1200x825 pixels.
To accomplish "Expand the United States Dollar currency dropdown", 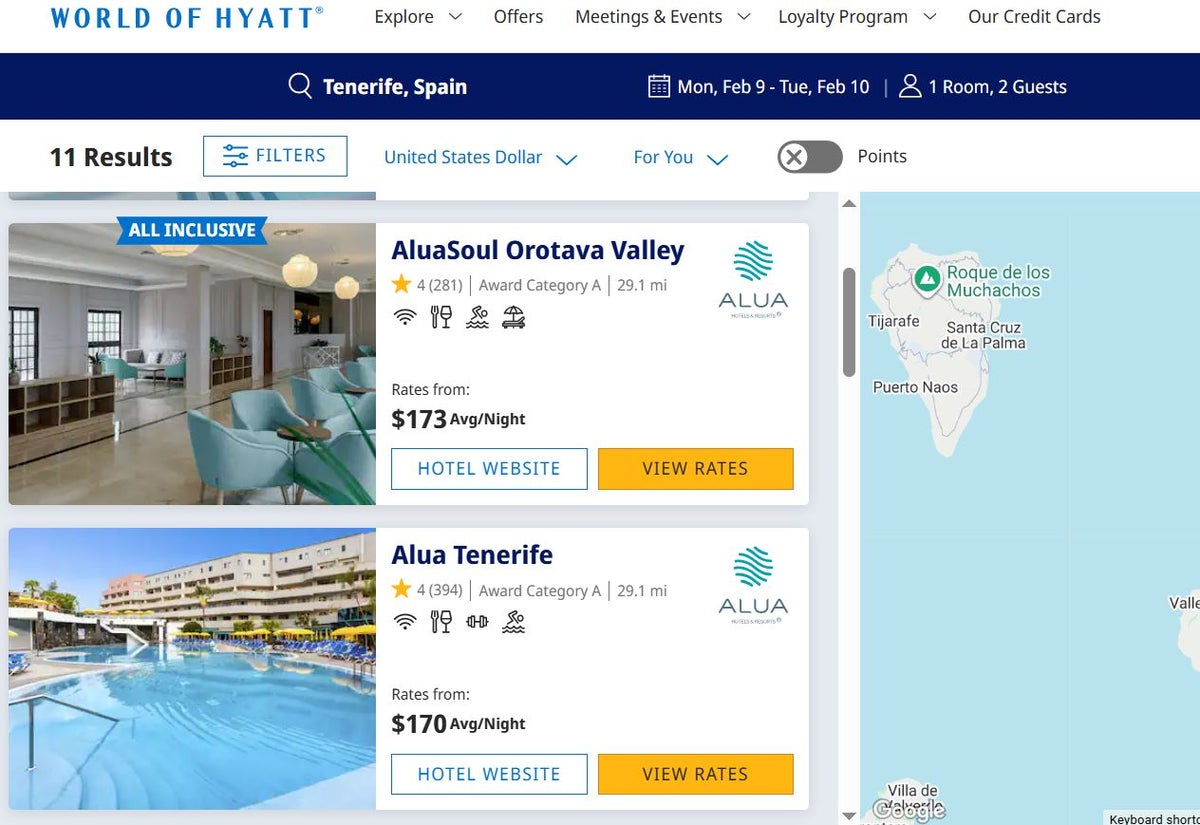I will (480, 157).
